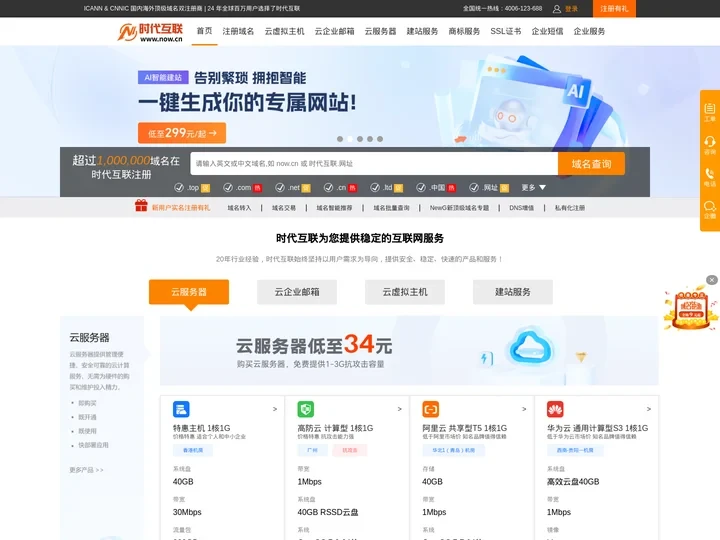
Task: Click the user profile icon beside 登录
Action: 557,9
